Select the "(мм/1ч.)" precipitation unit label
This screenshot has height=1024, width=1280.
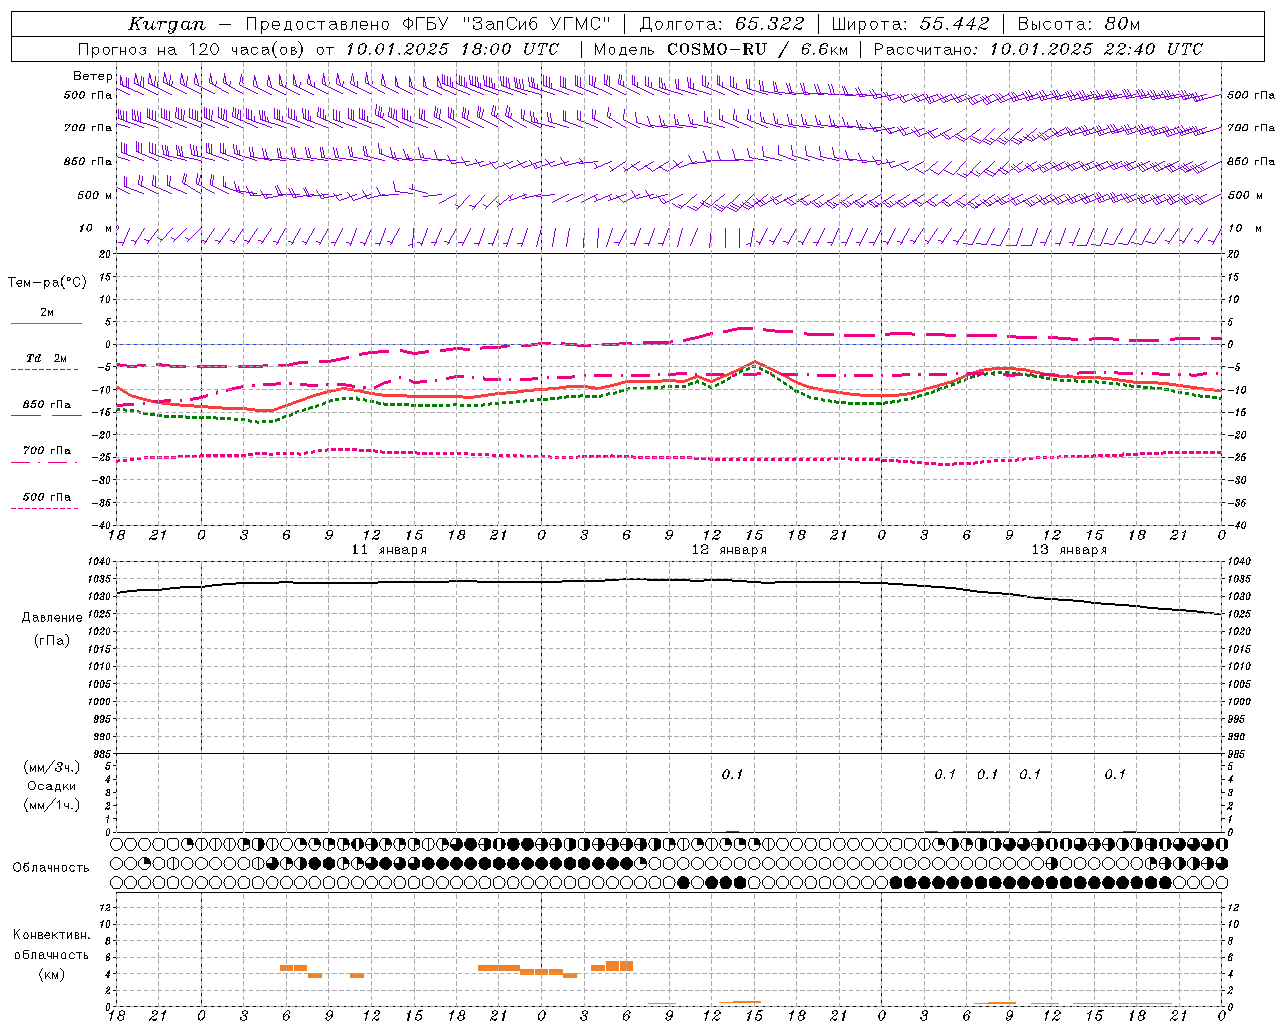tap(52, 806)
